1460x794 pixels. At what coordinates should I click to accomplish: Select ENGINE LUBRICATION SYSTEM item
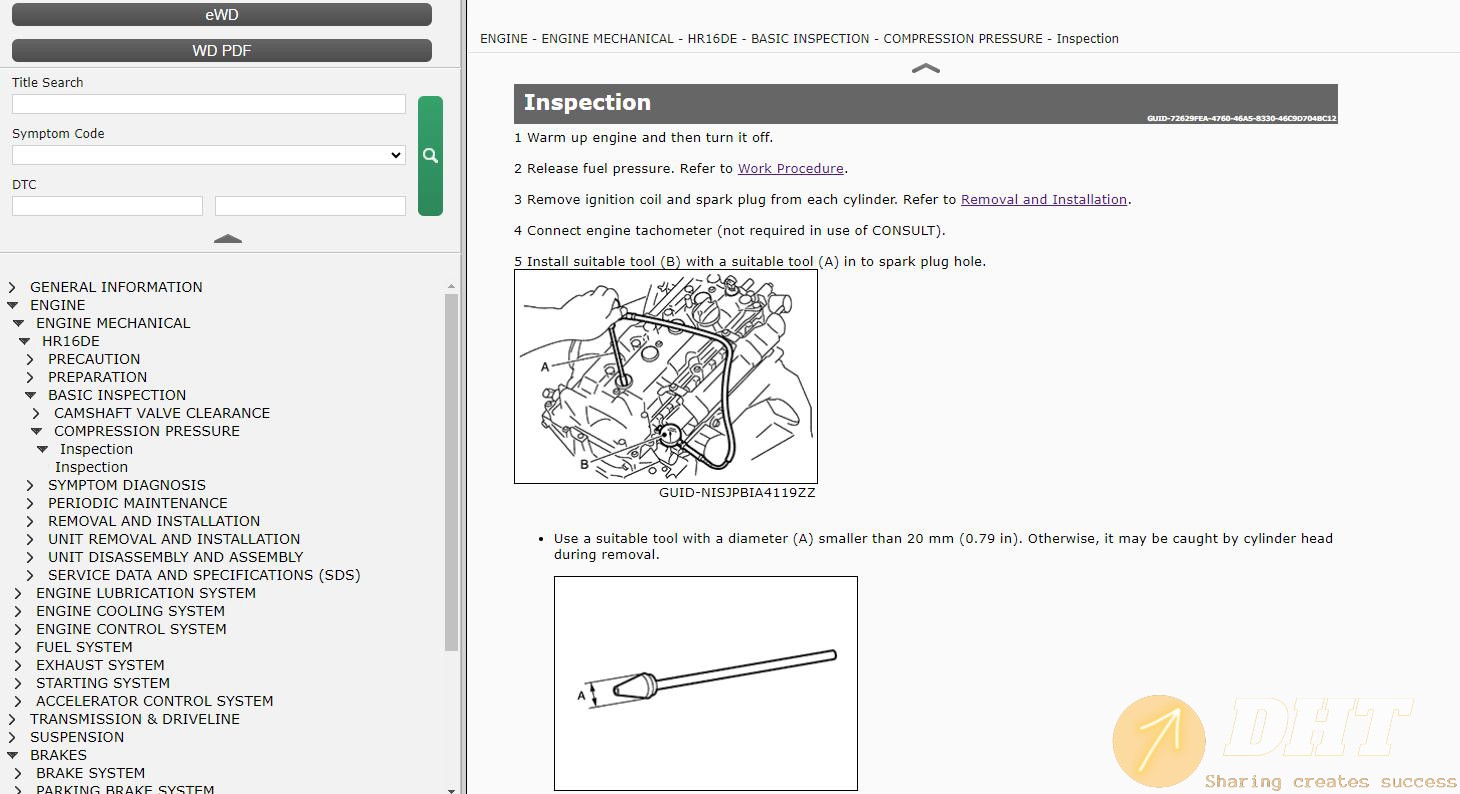click(146, 593)
